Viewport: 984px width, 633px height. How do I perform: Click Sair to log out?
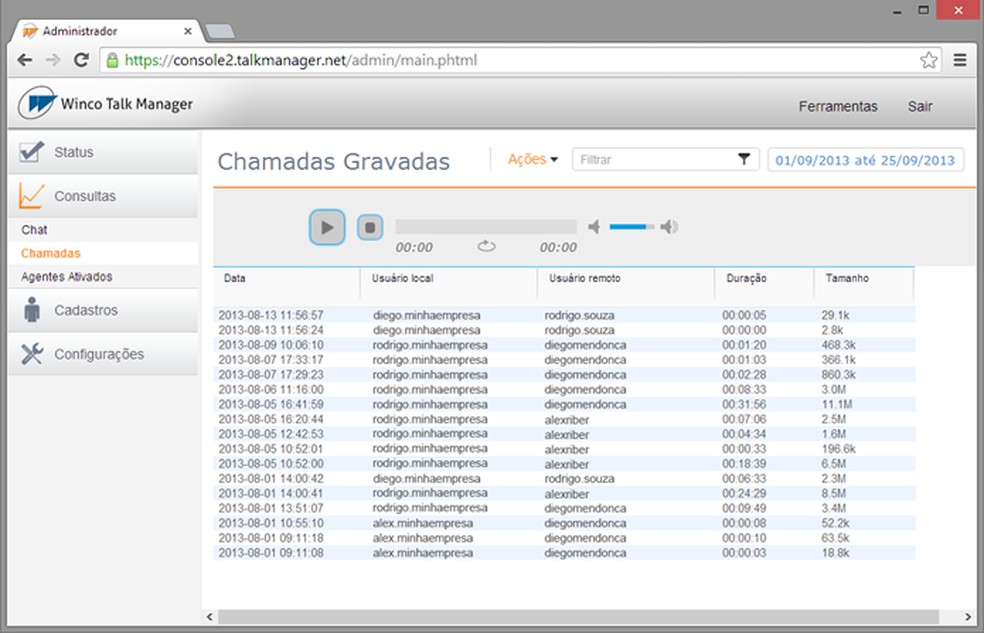[x=920, y=106]
